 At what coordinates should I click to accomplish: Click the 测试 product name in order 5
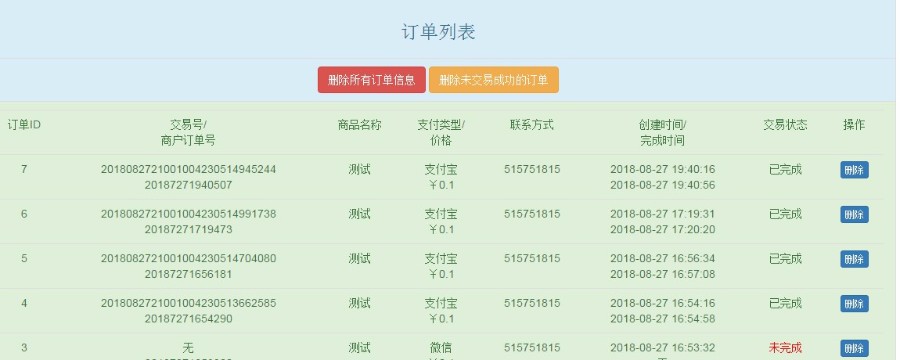click(359, 258)
